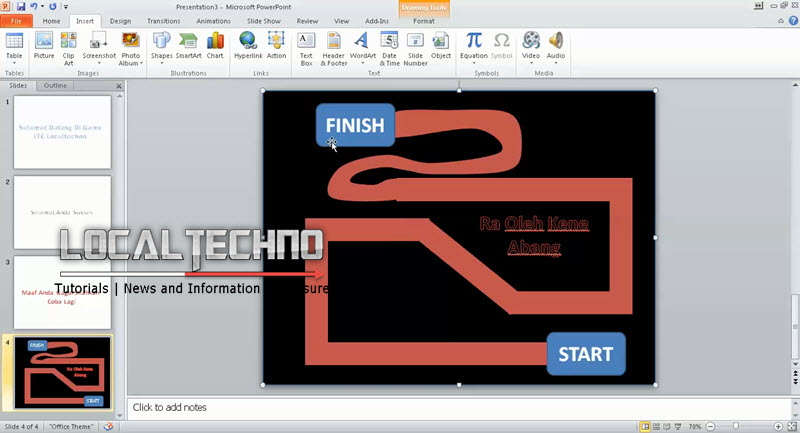The image size is (800, 433).
Task: Click the 70% zoom level
Action: (694, 426)
